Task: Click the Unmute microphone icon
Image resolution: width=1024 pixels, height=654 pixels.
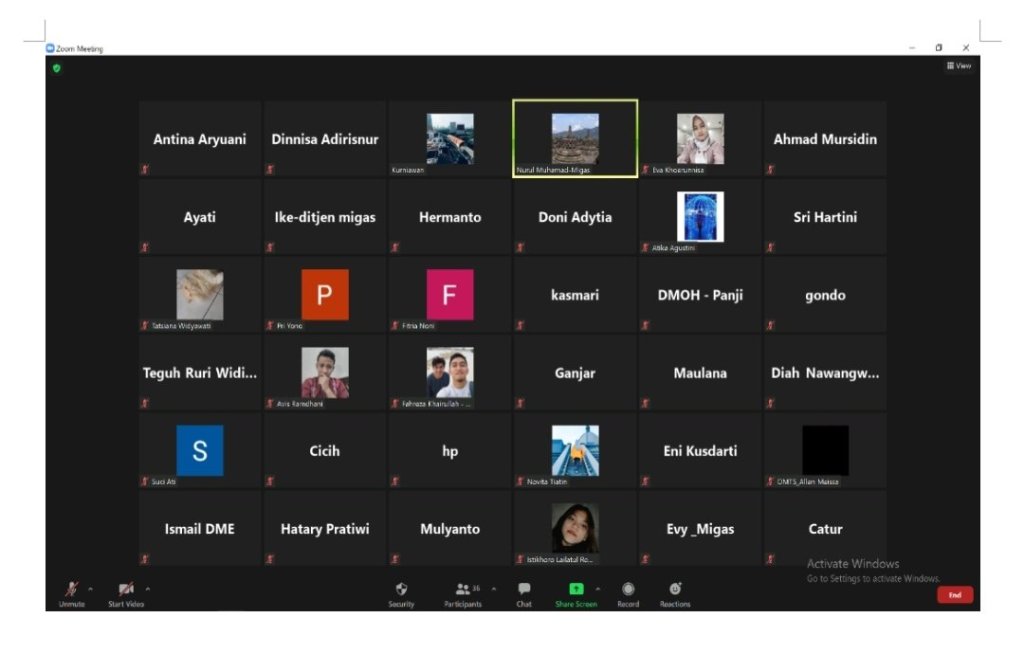Action: click(x=72, y=590)
